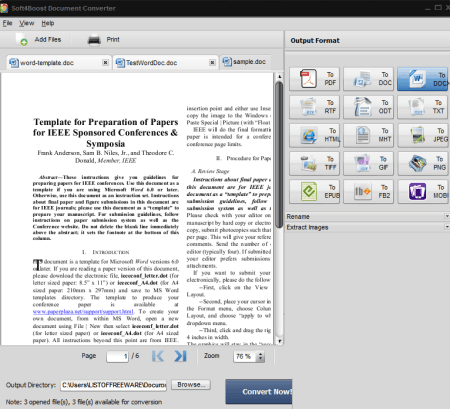Select To HTML output format
The height and width of the screenshot is (409, 450).
coord(314,135)
